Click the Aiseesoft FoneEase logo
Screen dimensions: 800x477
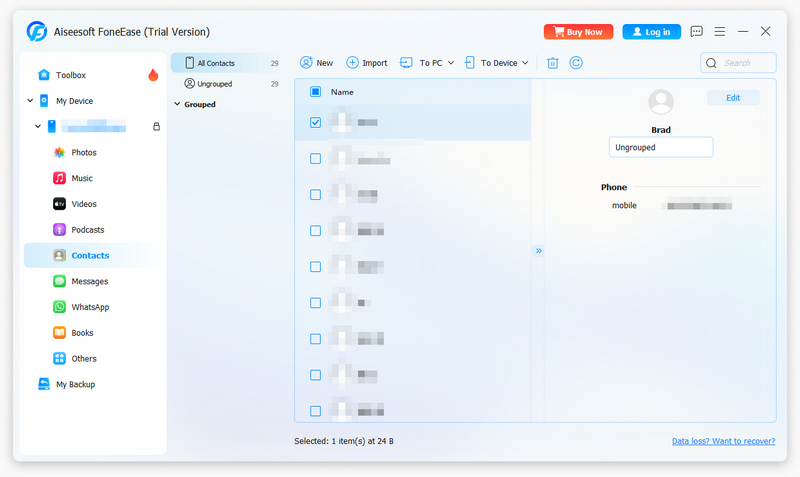click(x=37, y=31)
